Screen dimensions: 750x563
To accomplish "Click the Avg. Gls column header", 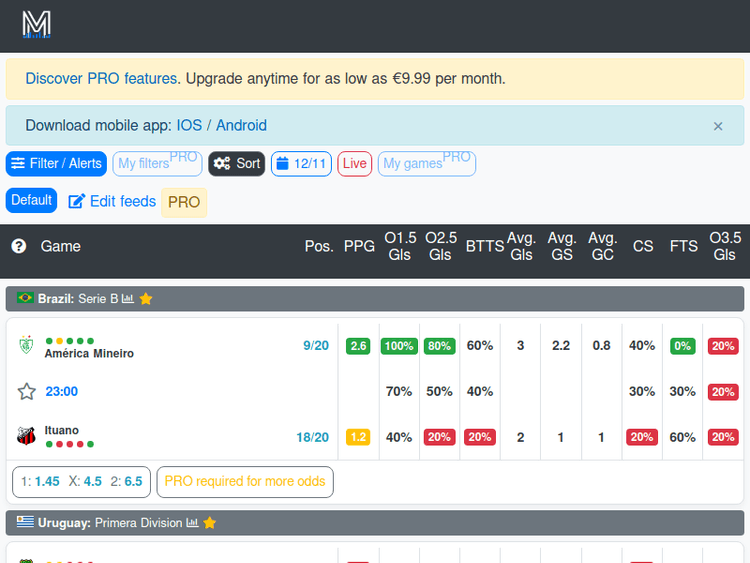I will 521,246.
